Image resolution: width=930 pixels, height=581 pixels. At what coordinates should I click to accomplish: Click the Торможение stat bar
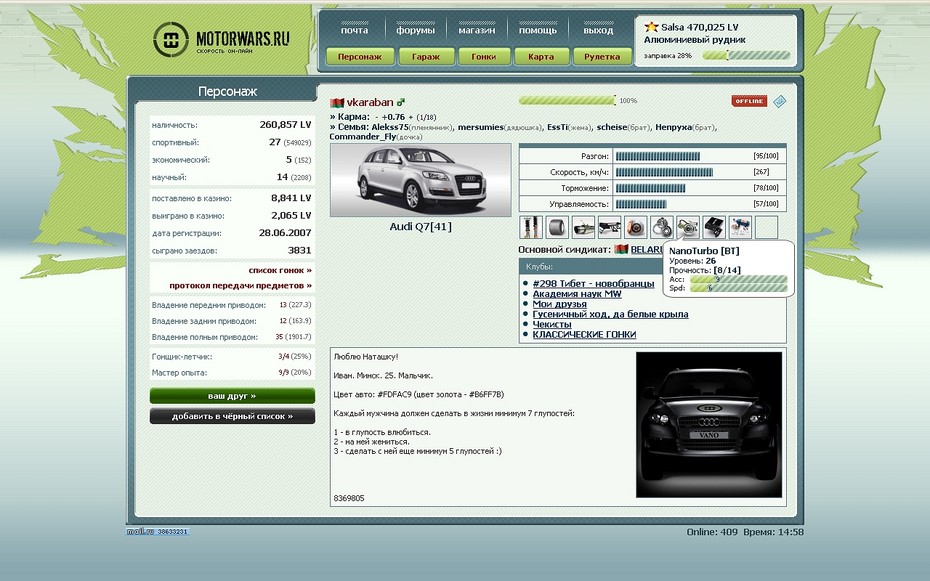(650, 188)
